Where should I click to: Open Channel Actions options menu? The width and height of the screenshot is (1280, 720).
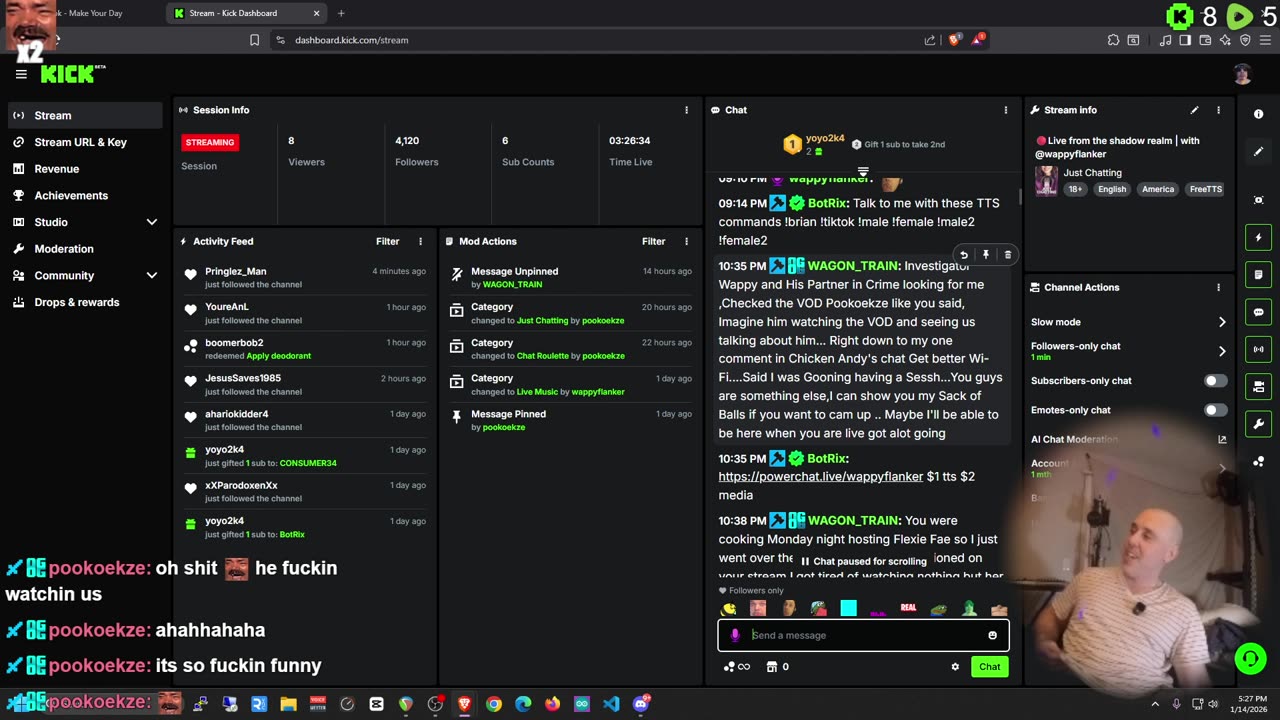1218,287
